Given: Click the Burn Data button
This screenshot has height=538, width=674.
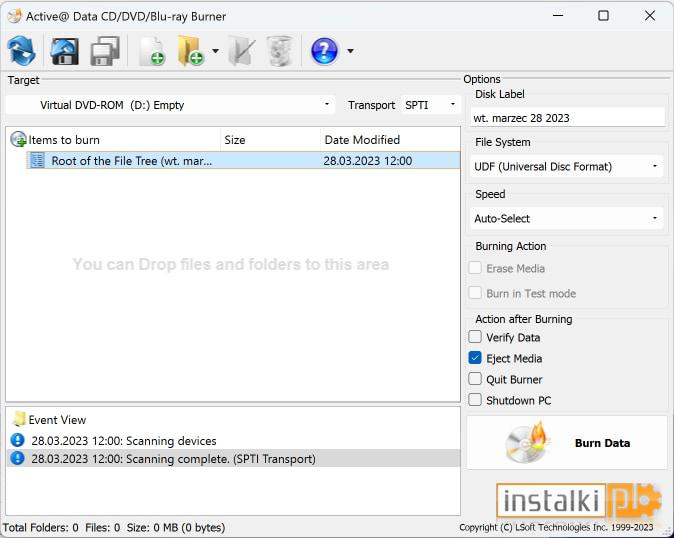Looking at the screenshot, I should coord(567,443).
